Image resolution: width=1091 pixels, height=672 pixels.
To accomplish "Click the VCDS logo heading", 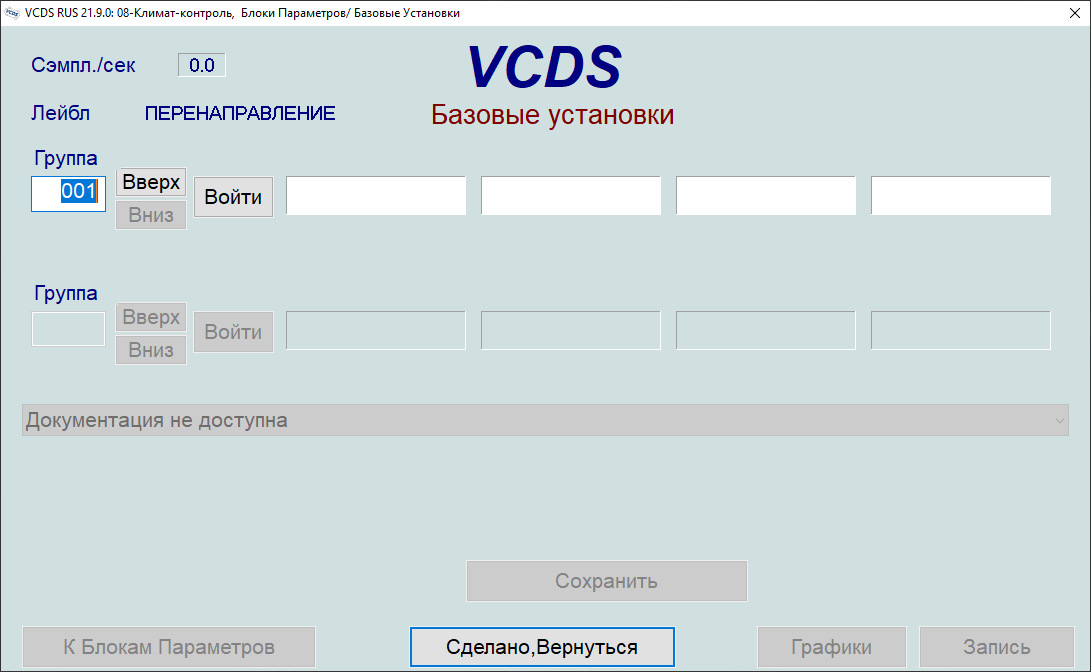I will tap(544, 67).
